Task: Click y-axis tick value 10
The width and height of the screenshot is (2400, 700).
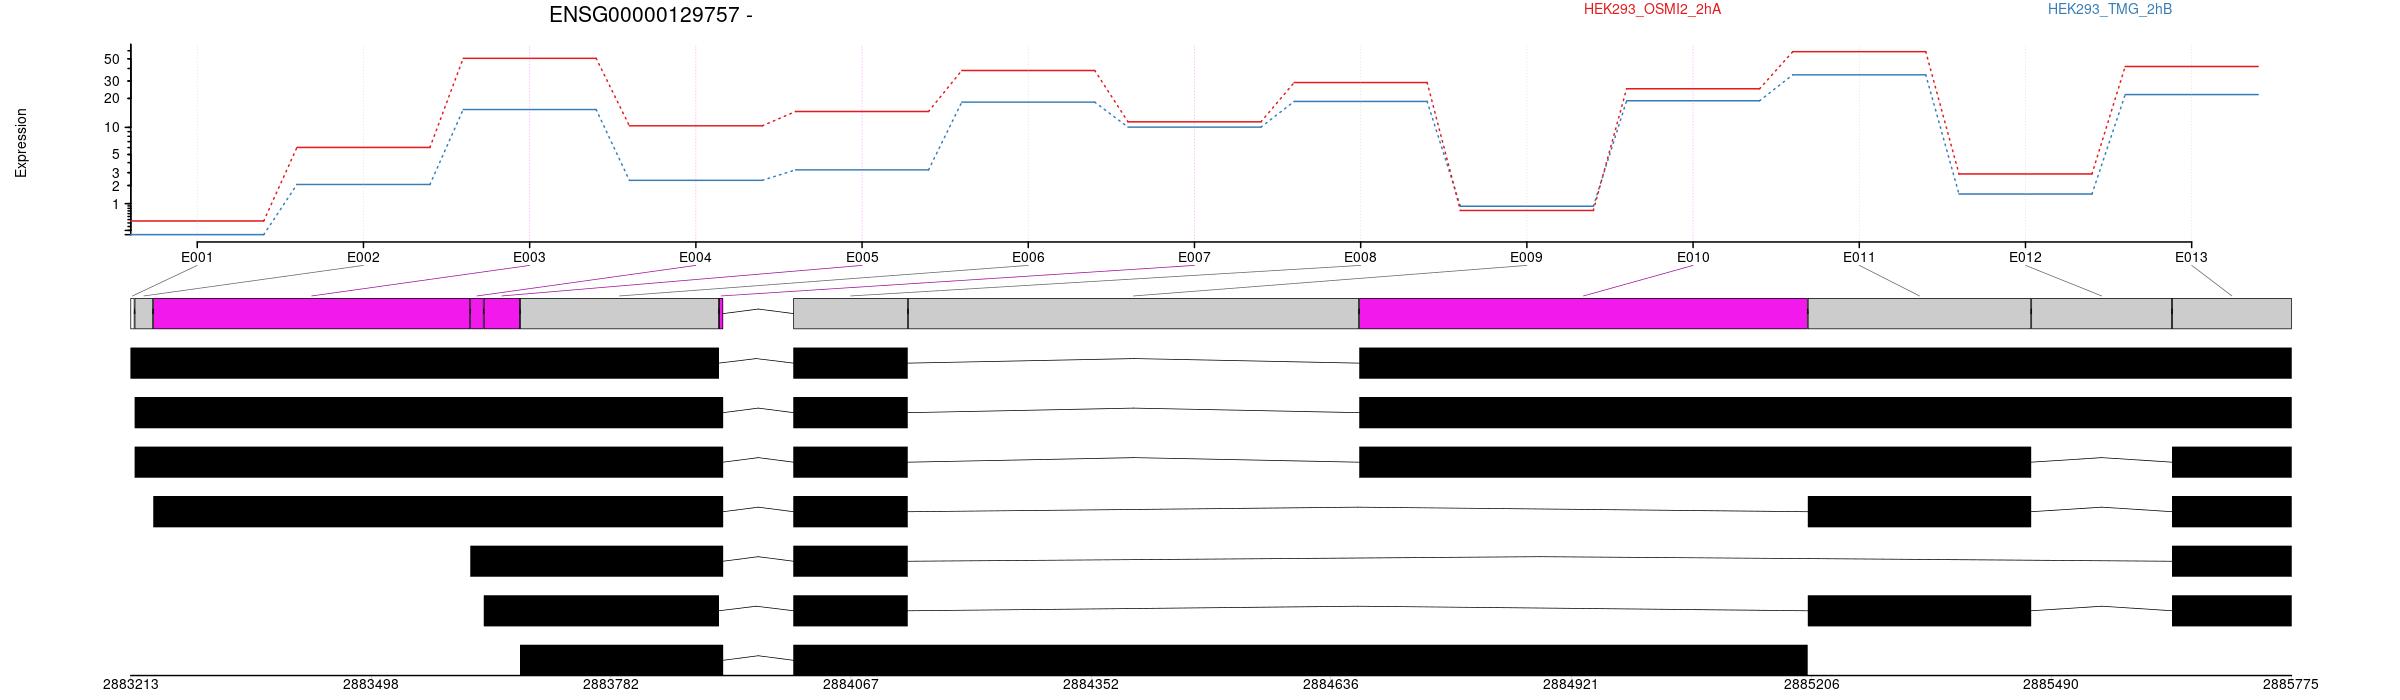Action: (x=112, y=128)
